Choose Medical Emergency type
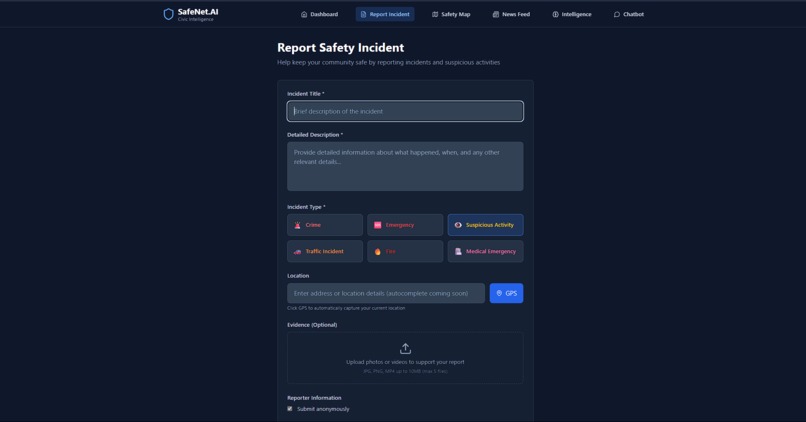The image size is (806, 422). point(485,252)
